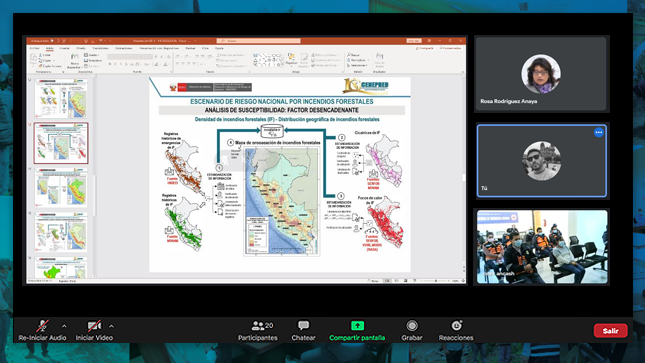Open the Insertar tab in PowerPoint ribbon
The width and height of the screenshot is (645, 363).
(65, 48)
